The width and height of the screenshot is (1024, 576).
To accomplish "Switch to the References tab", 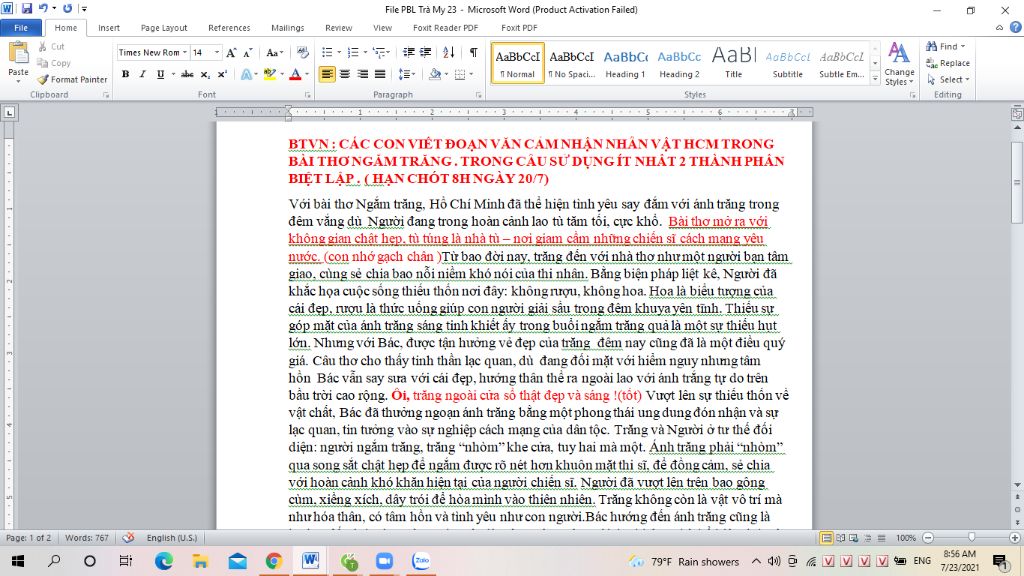I will 229,27.
